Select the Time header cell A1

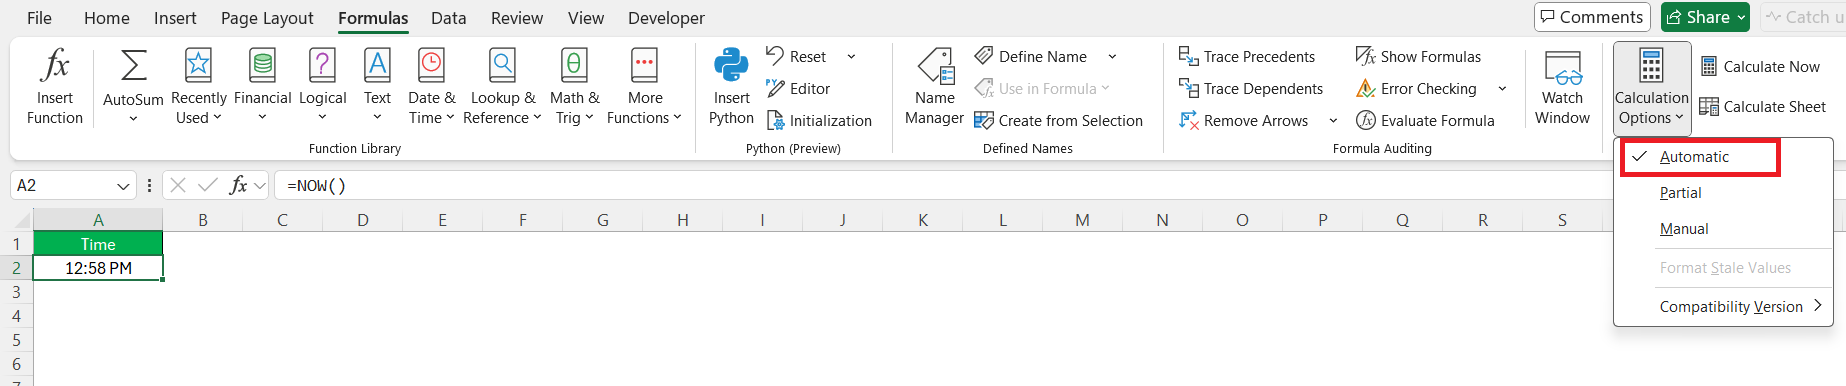pos(98,244)
